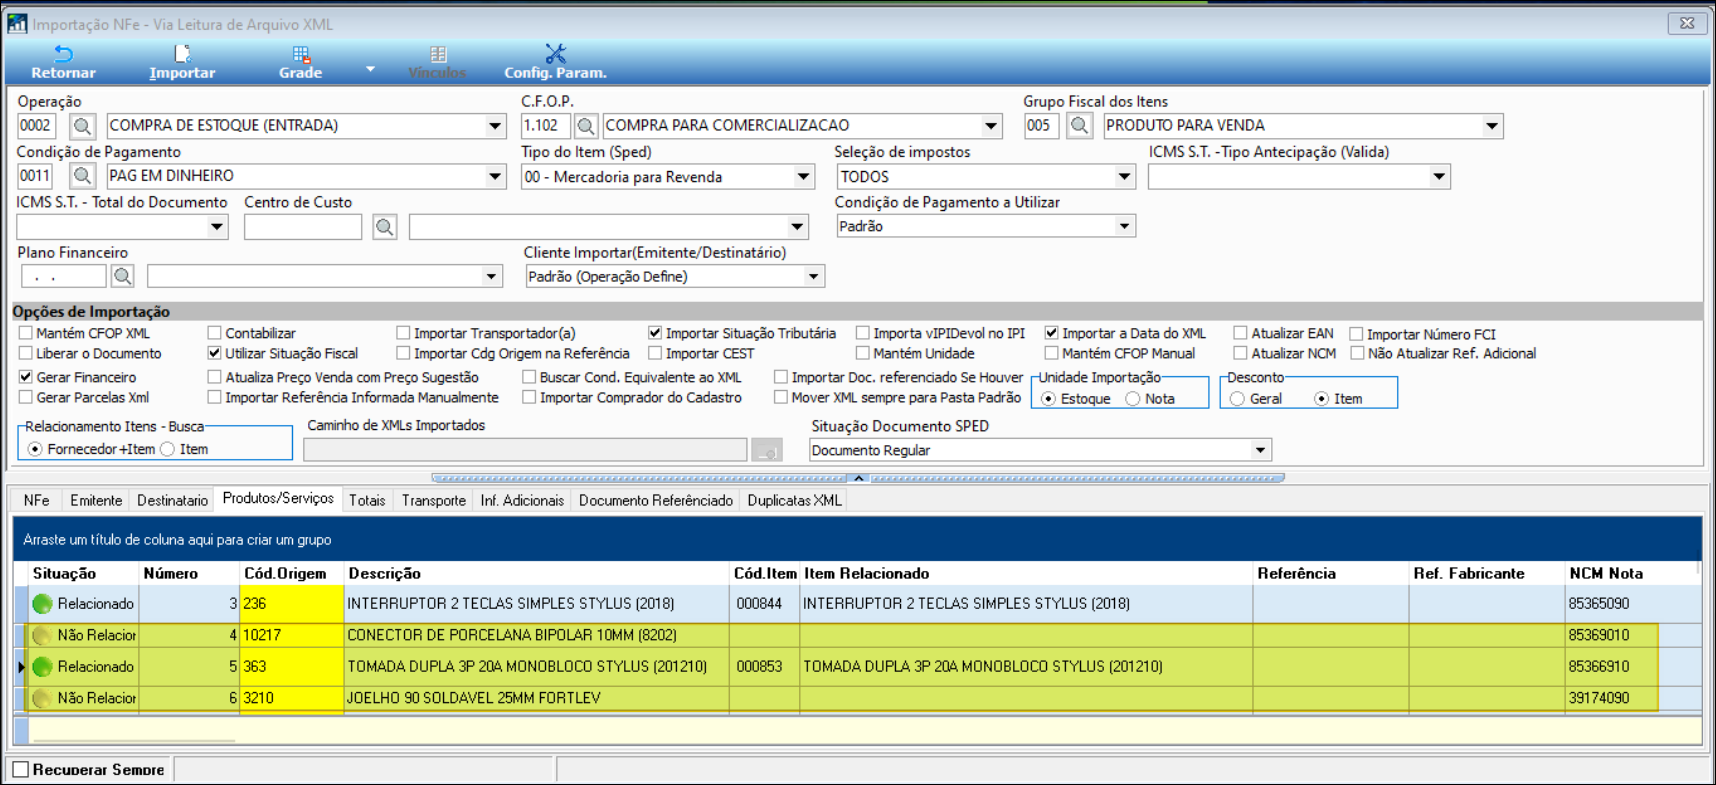Uncheck Gerar Financeiro option
This screenshot has height=785, width=1716.
(26, 377)
